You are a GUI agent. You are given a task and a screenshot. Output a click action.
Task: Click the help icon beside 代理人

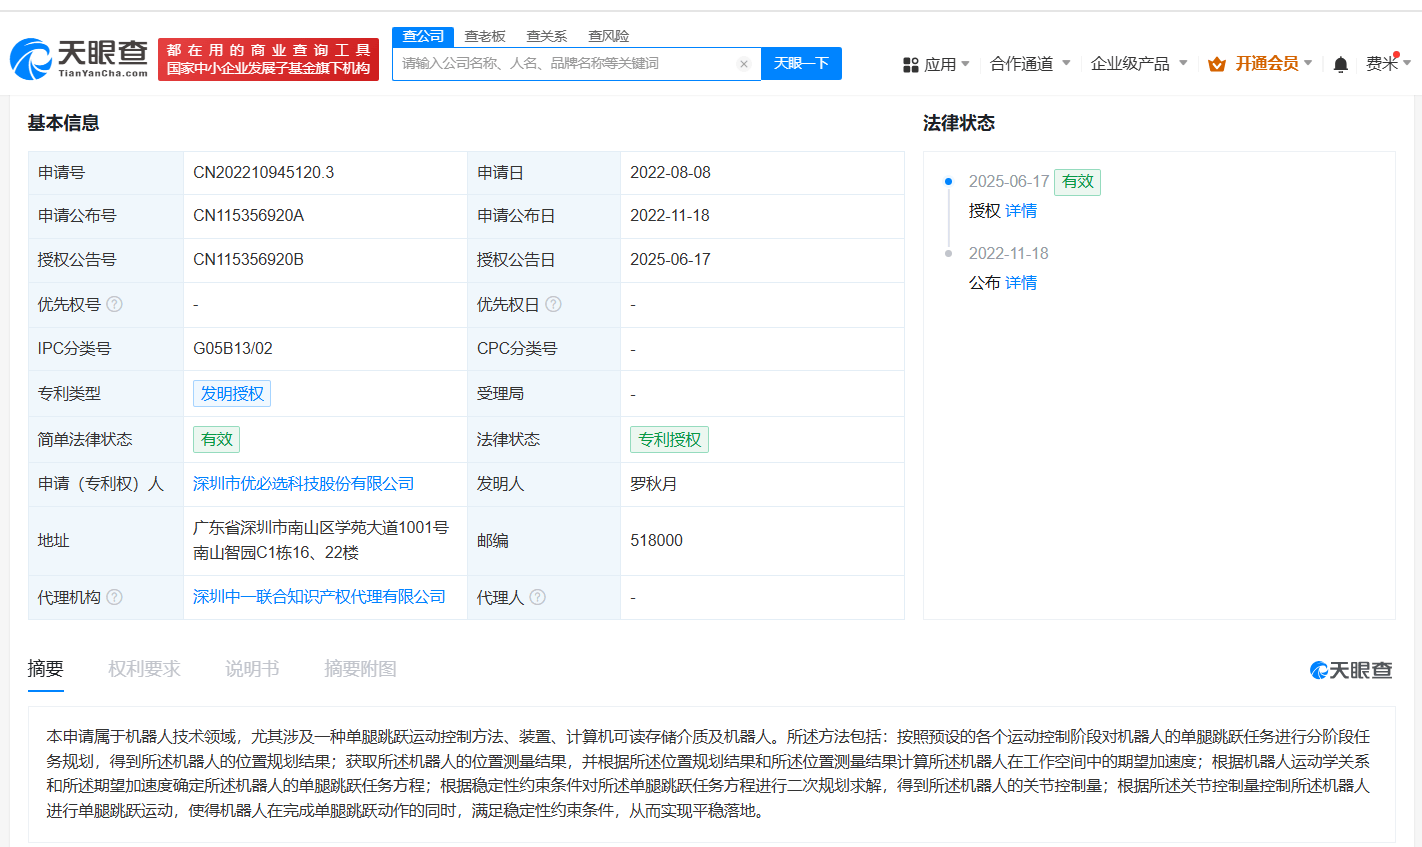[538, 597]
